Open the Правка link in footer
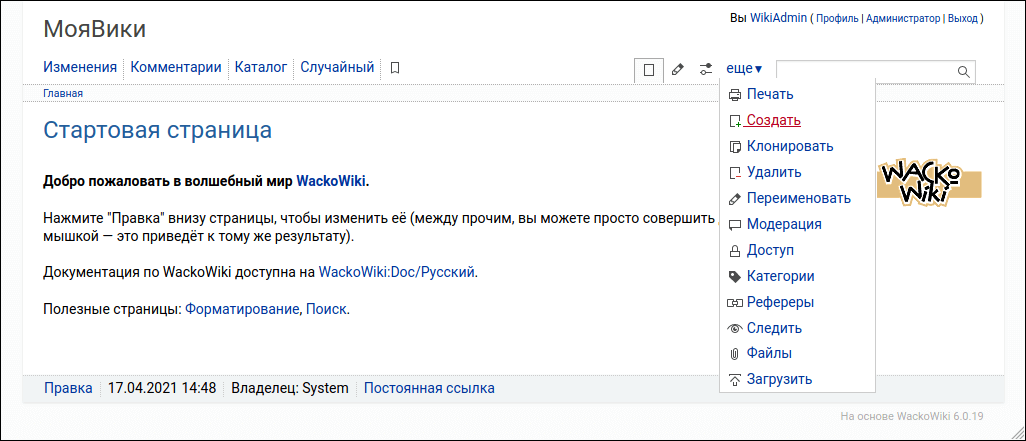Viewport: 1026px width, 441px height. tap(68, 388)
